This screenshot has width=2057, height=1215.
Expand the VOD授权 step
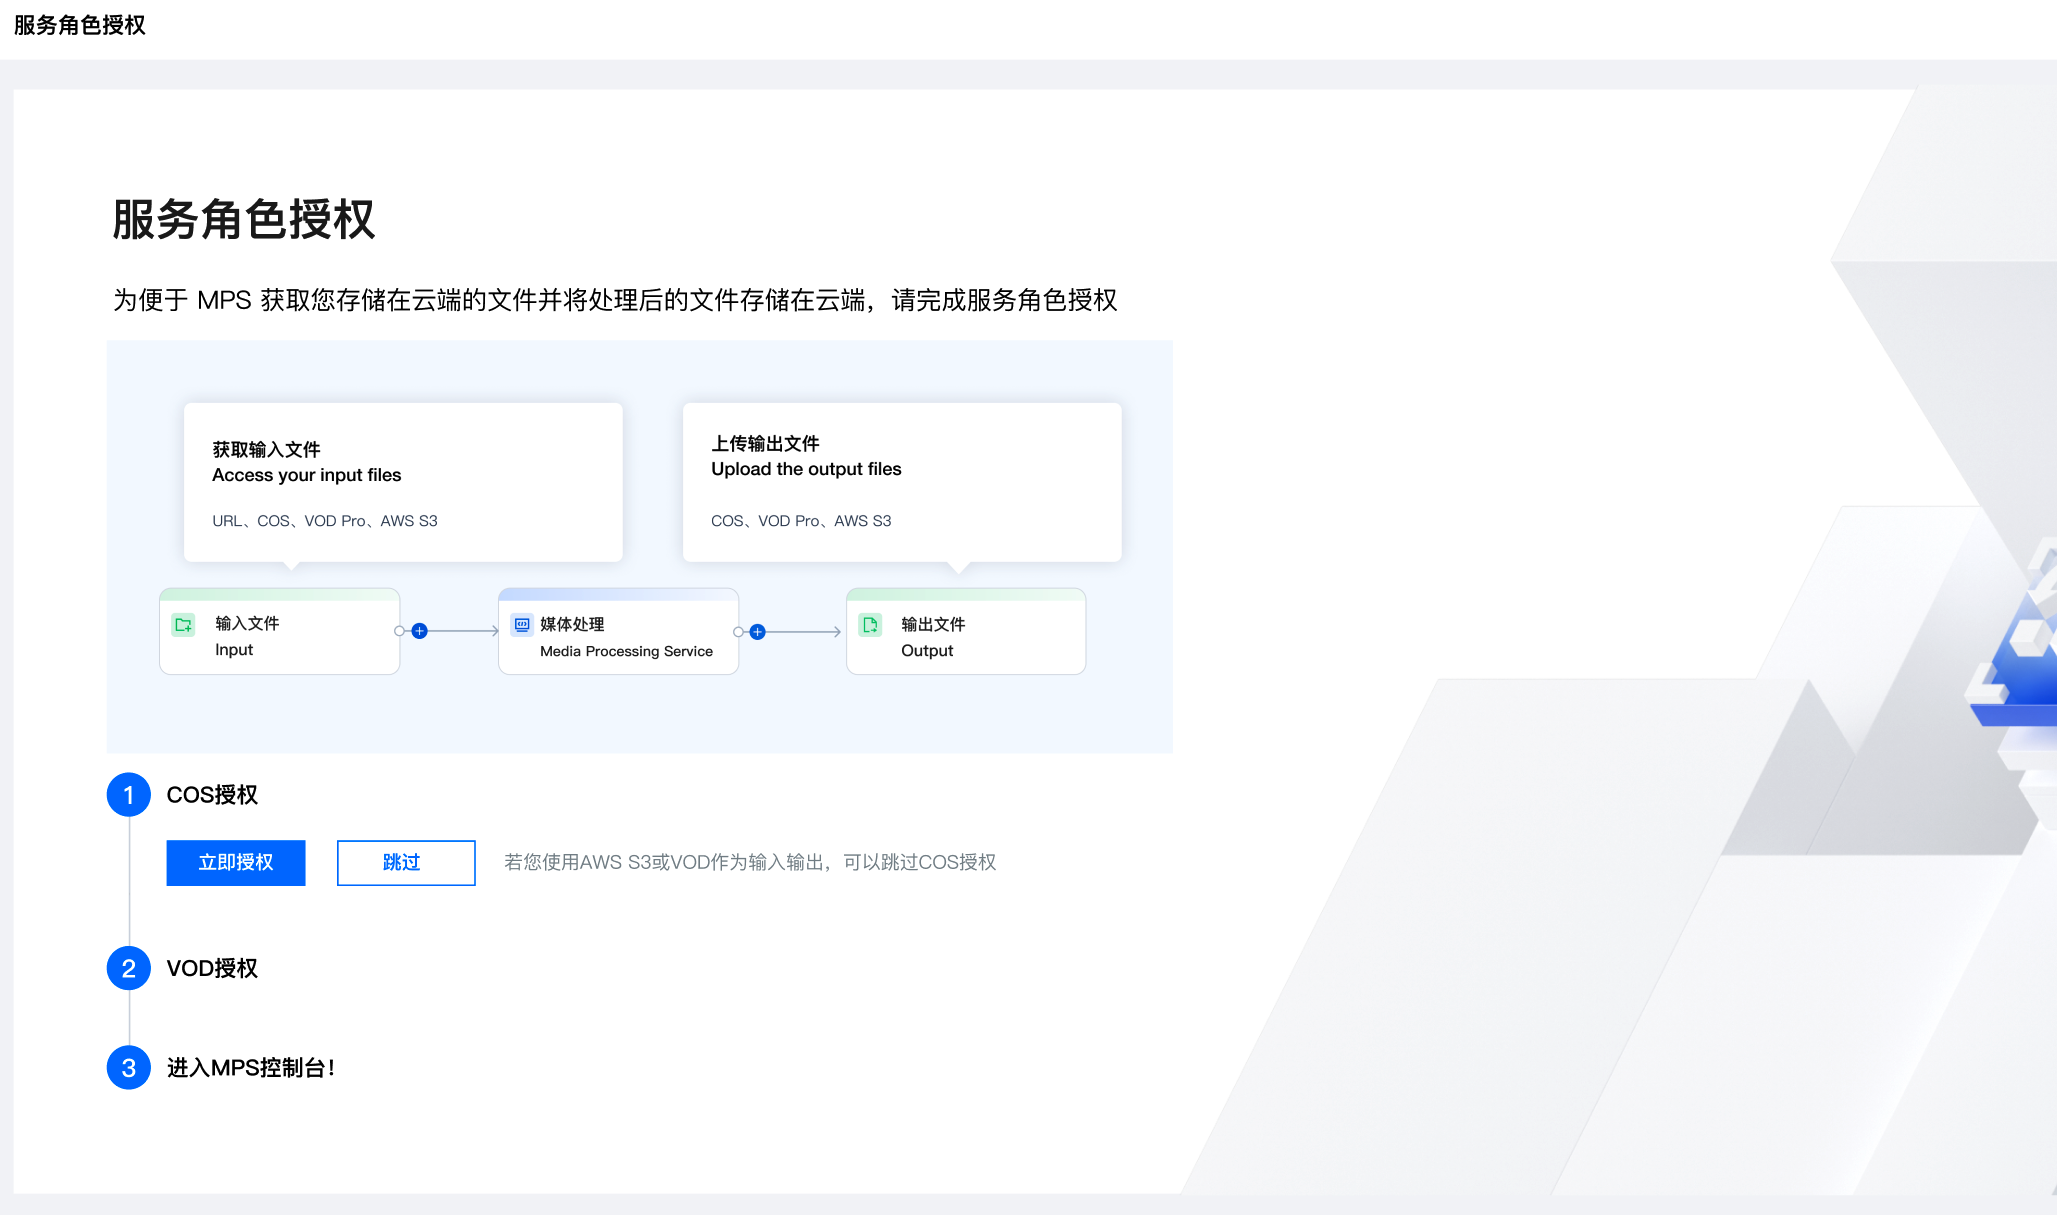coord(212,968)
